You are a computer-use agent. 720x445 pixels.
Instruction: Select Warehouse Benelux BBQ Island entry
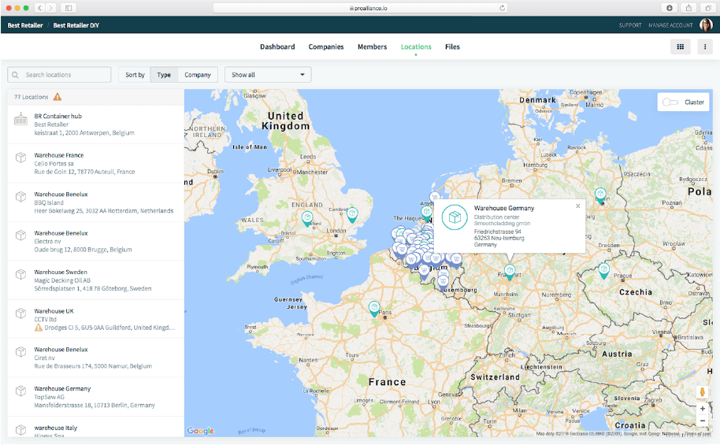coord(96,203)
